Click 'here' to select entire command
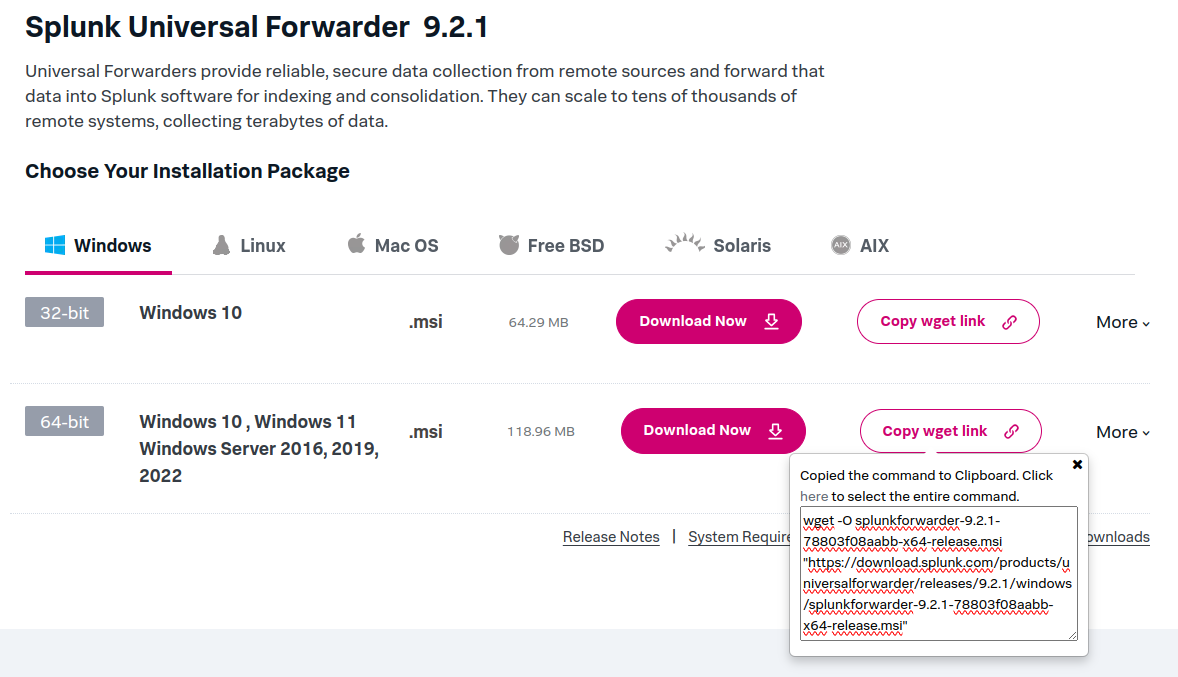The height and width of the screenshot is (677, 1178). click(x=814, y=496)
